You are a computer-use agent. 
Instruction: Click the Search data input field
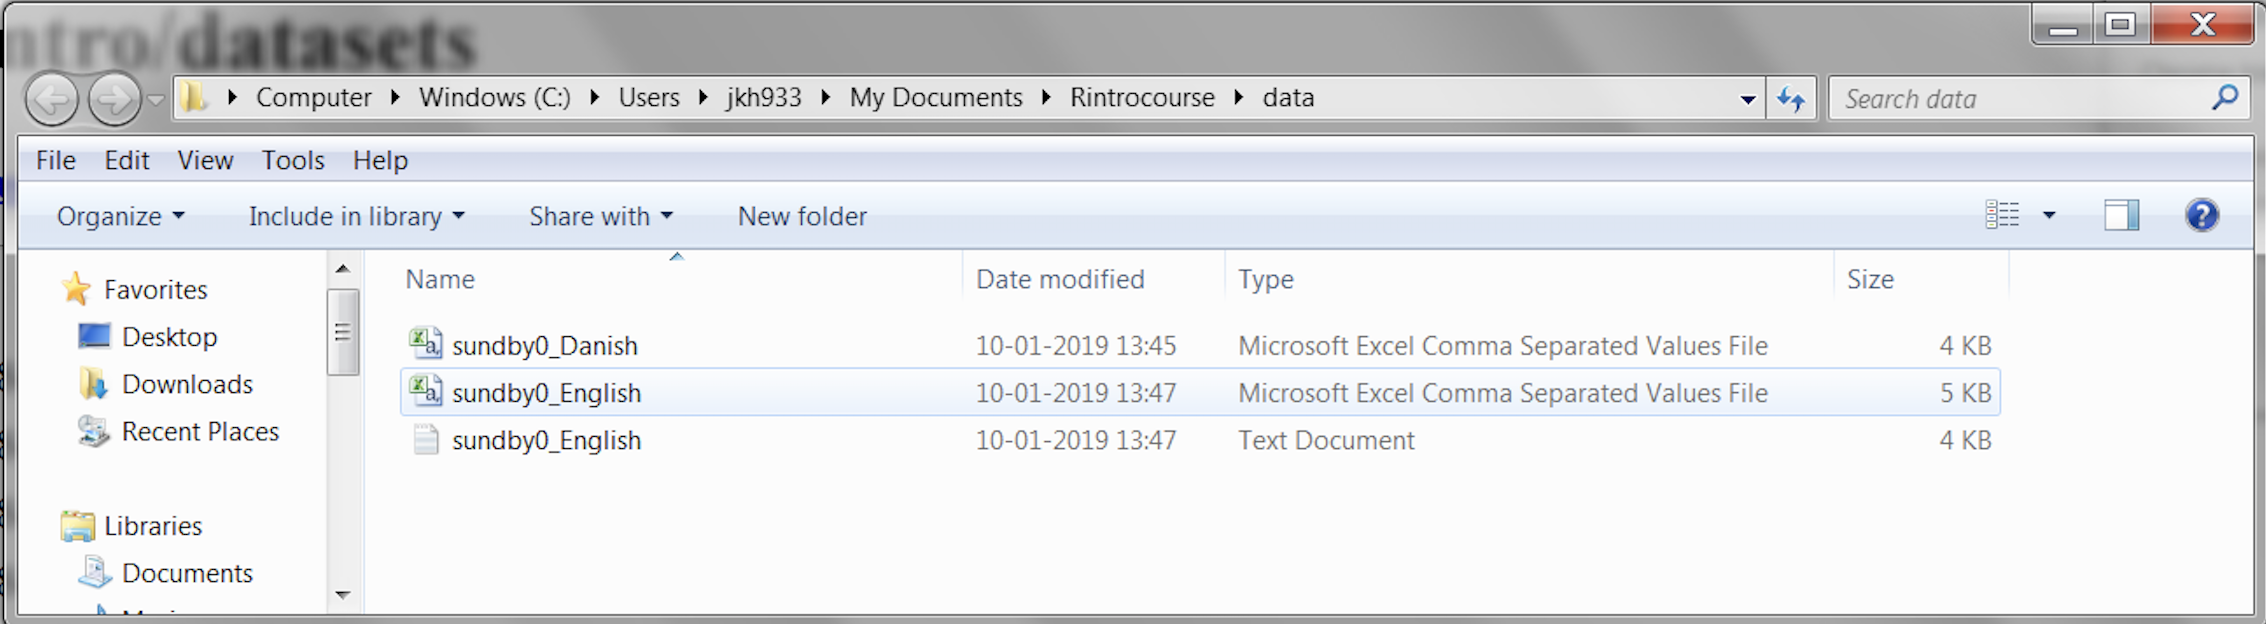2020,99
